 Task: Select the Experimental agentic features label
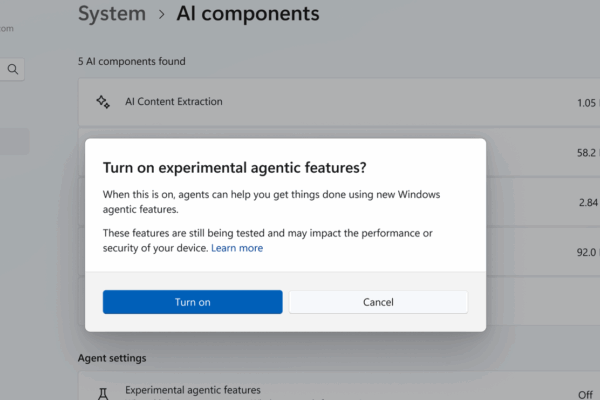point(192,390)
